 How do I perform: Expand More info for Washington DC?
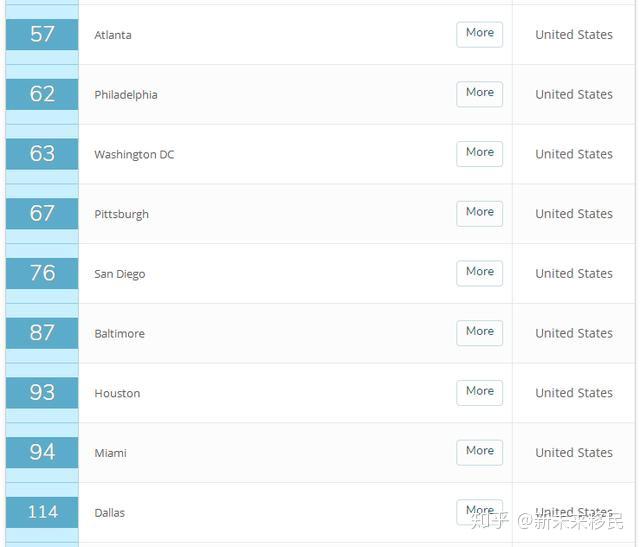pyautogui.click(x=480, y=153)
